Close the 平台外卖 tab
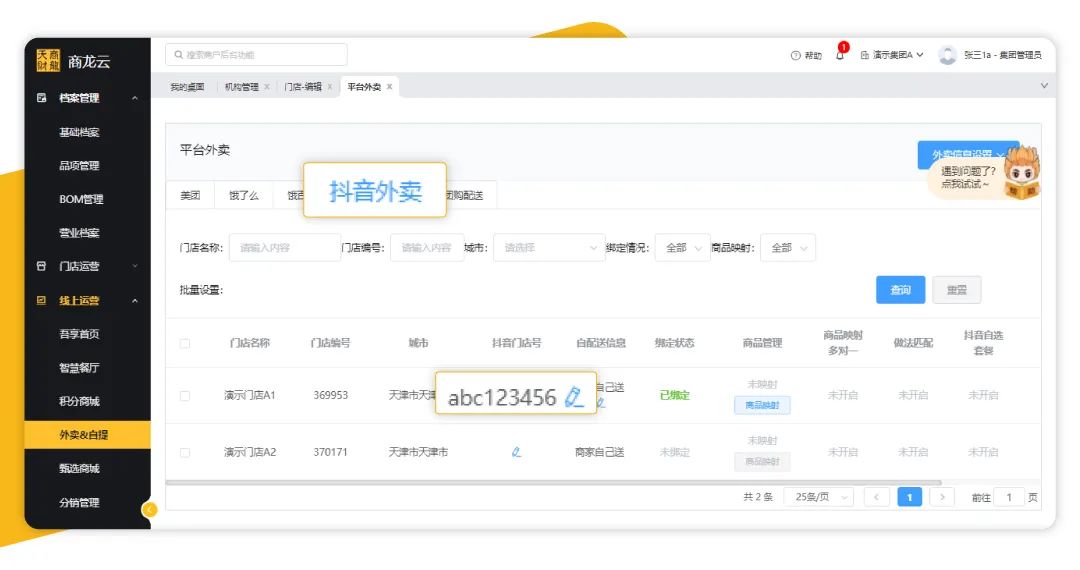This screenshot has height=570, width=1080. 389,87
